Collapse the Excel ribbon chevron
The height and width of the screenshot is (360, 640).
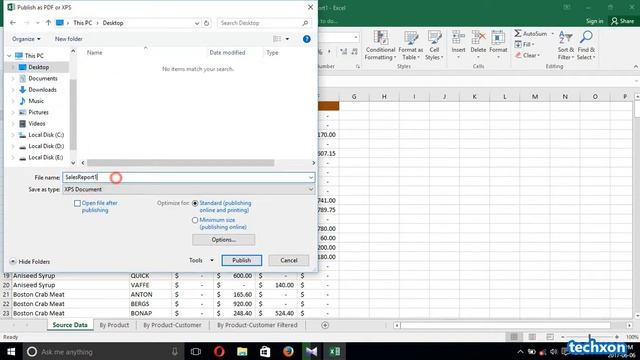tap(636, 66)
